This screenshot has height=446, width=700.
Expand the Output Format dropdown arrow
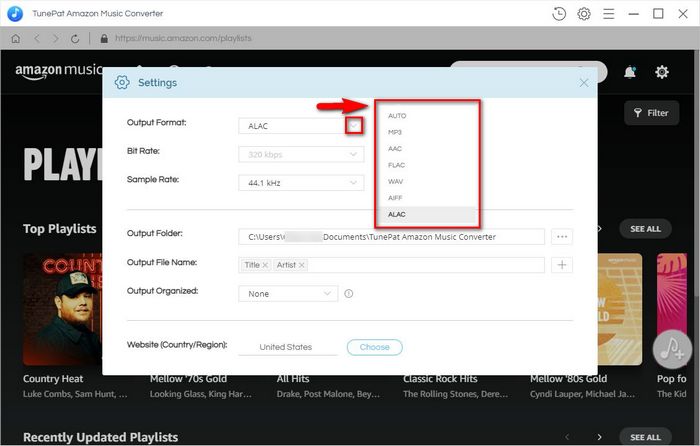[354, 126]
